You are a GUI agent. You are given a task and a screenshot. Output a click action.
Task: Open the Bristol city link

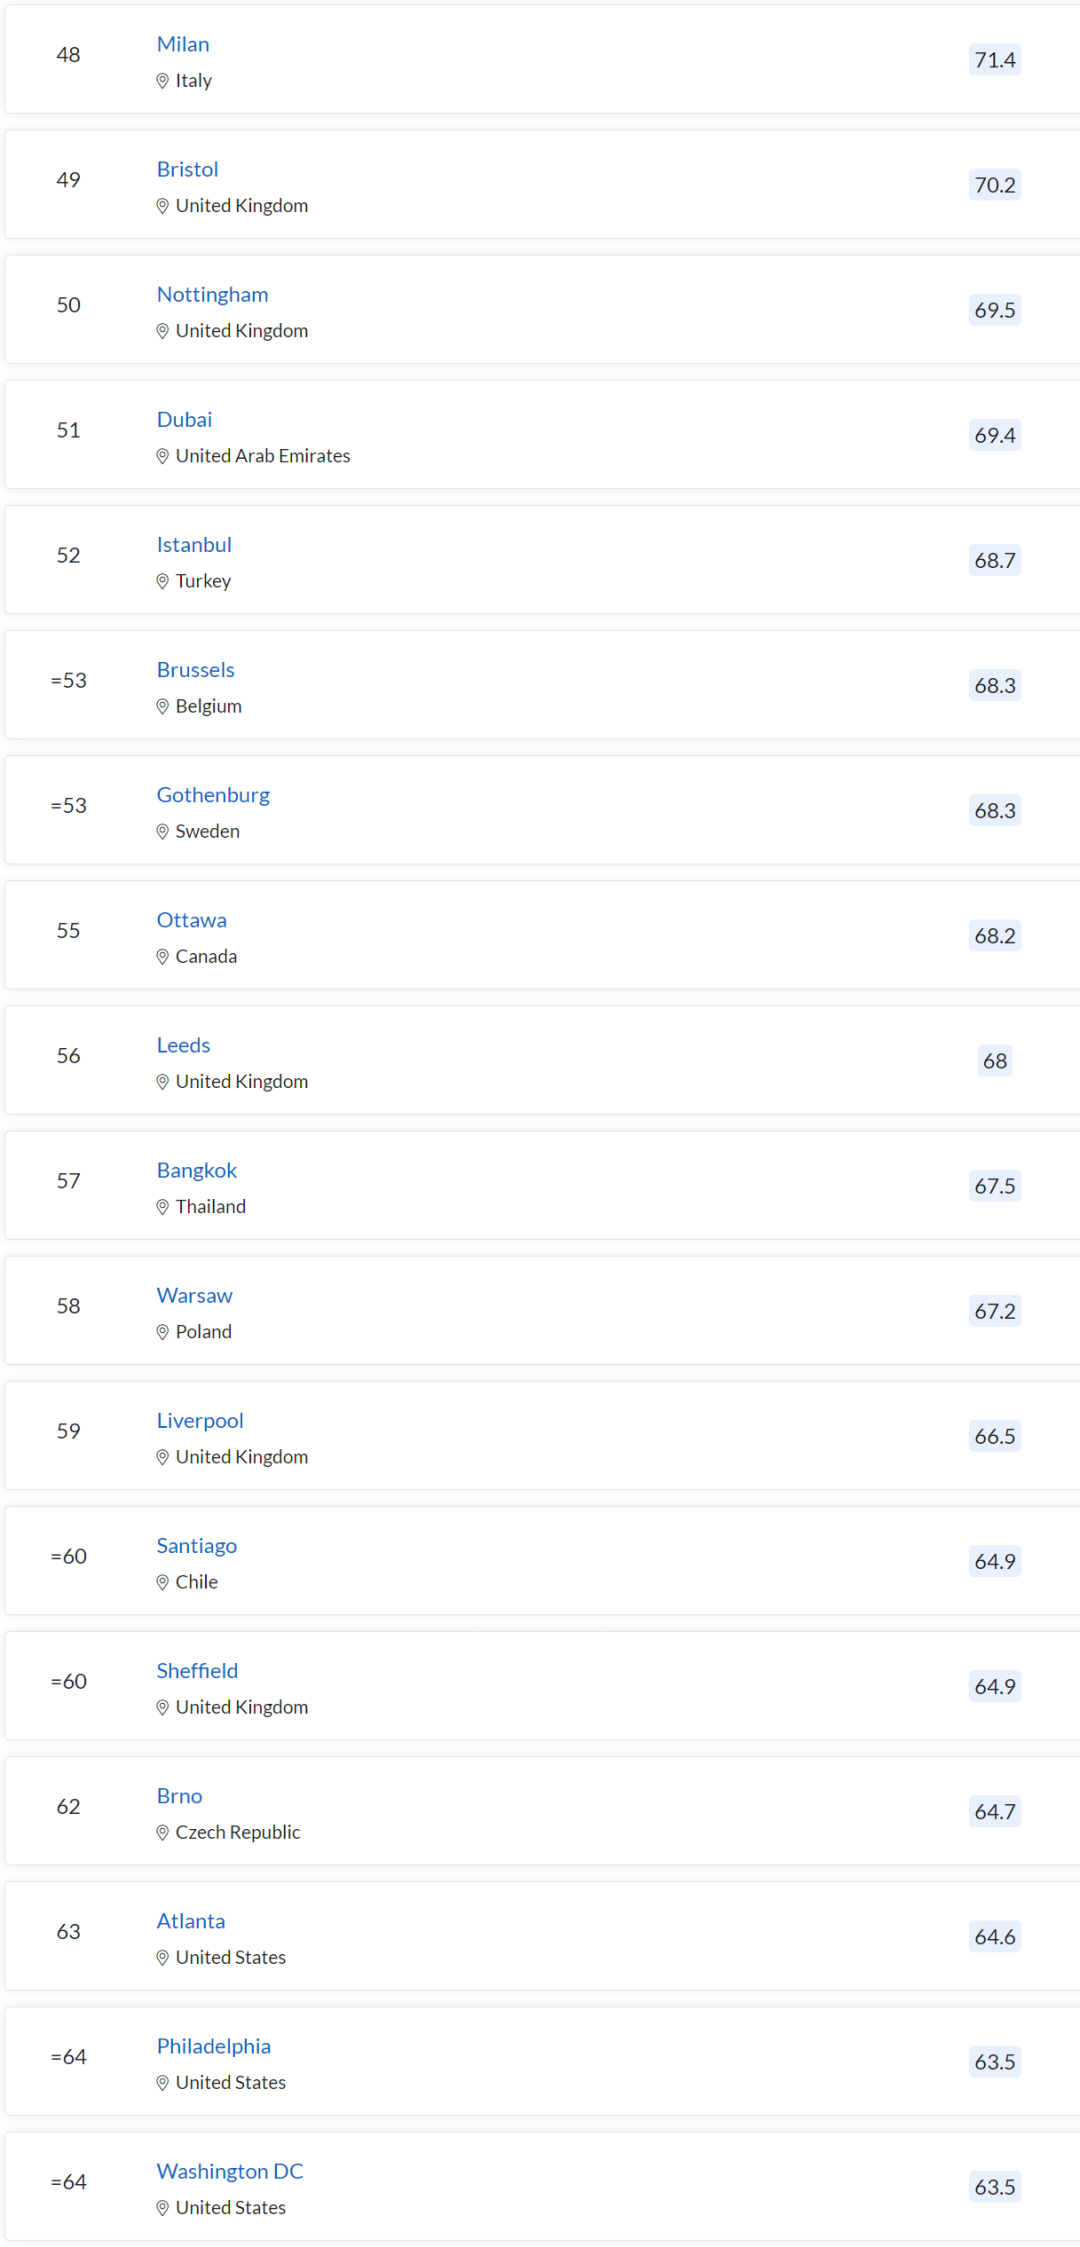point(187,169)
